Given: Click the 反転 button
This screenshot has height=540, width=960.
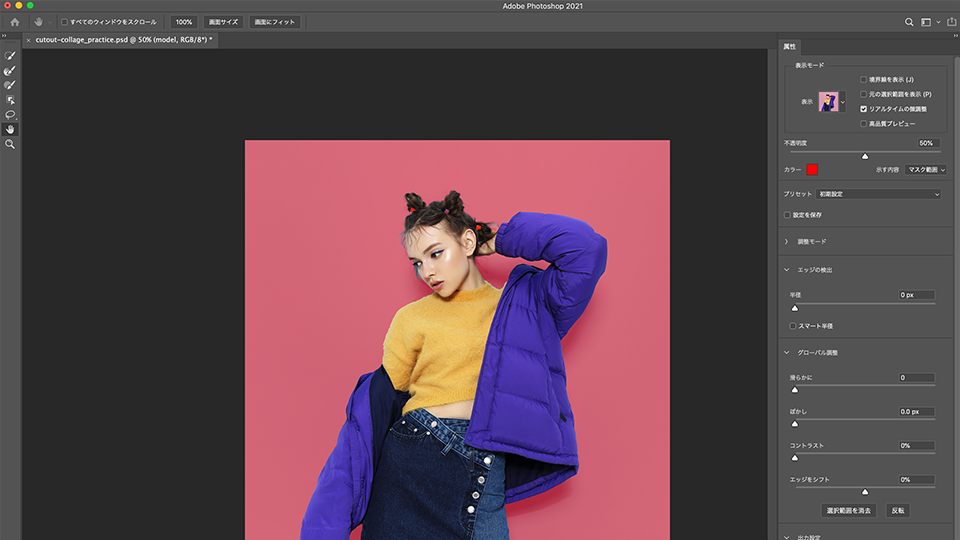Looking at the screenshot, I should pyautogui.click(x=898, y=511).
